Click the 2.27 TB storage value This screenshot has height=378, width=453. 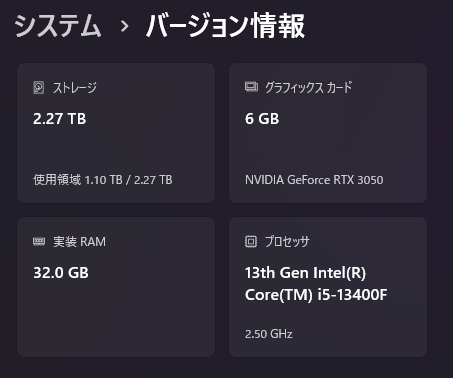(x=60, y=119)
